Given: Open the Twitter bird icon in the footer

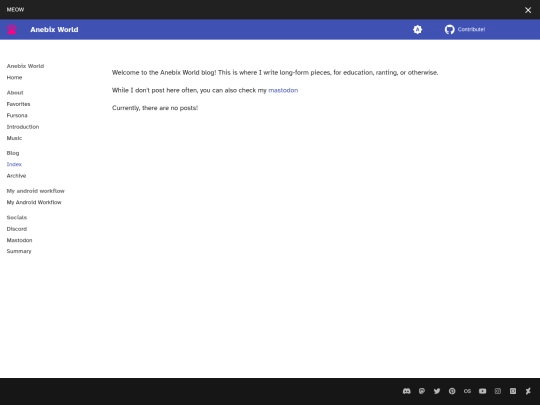Looking at the screenshot, I should click(x=437, y=391).
